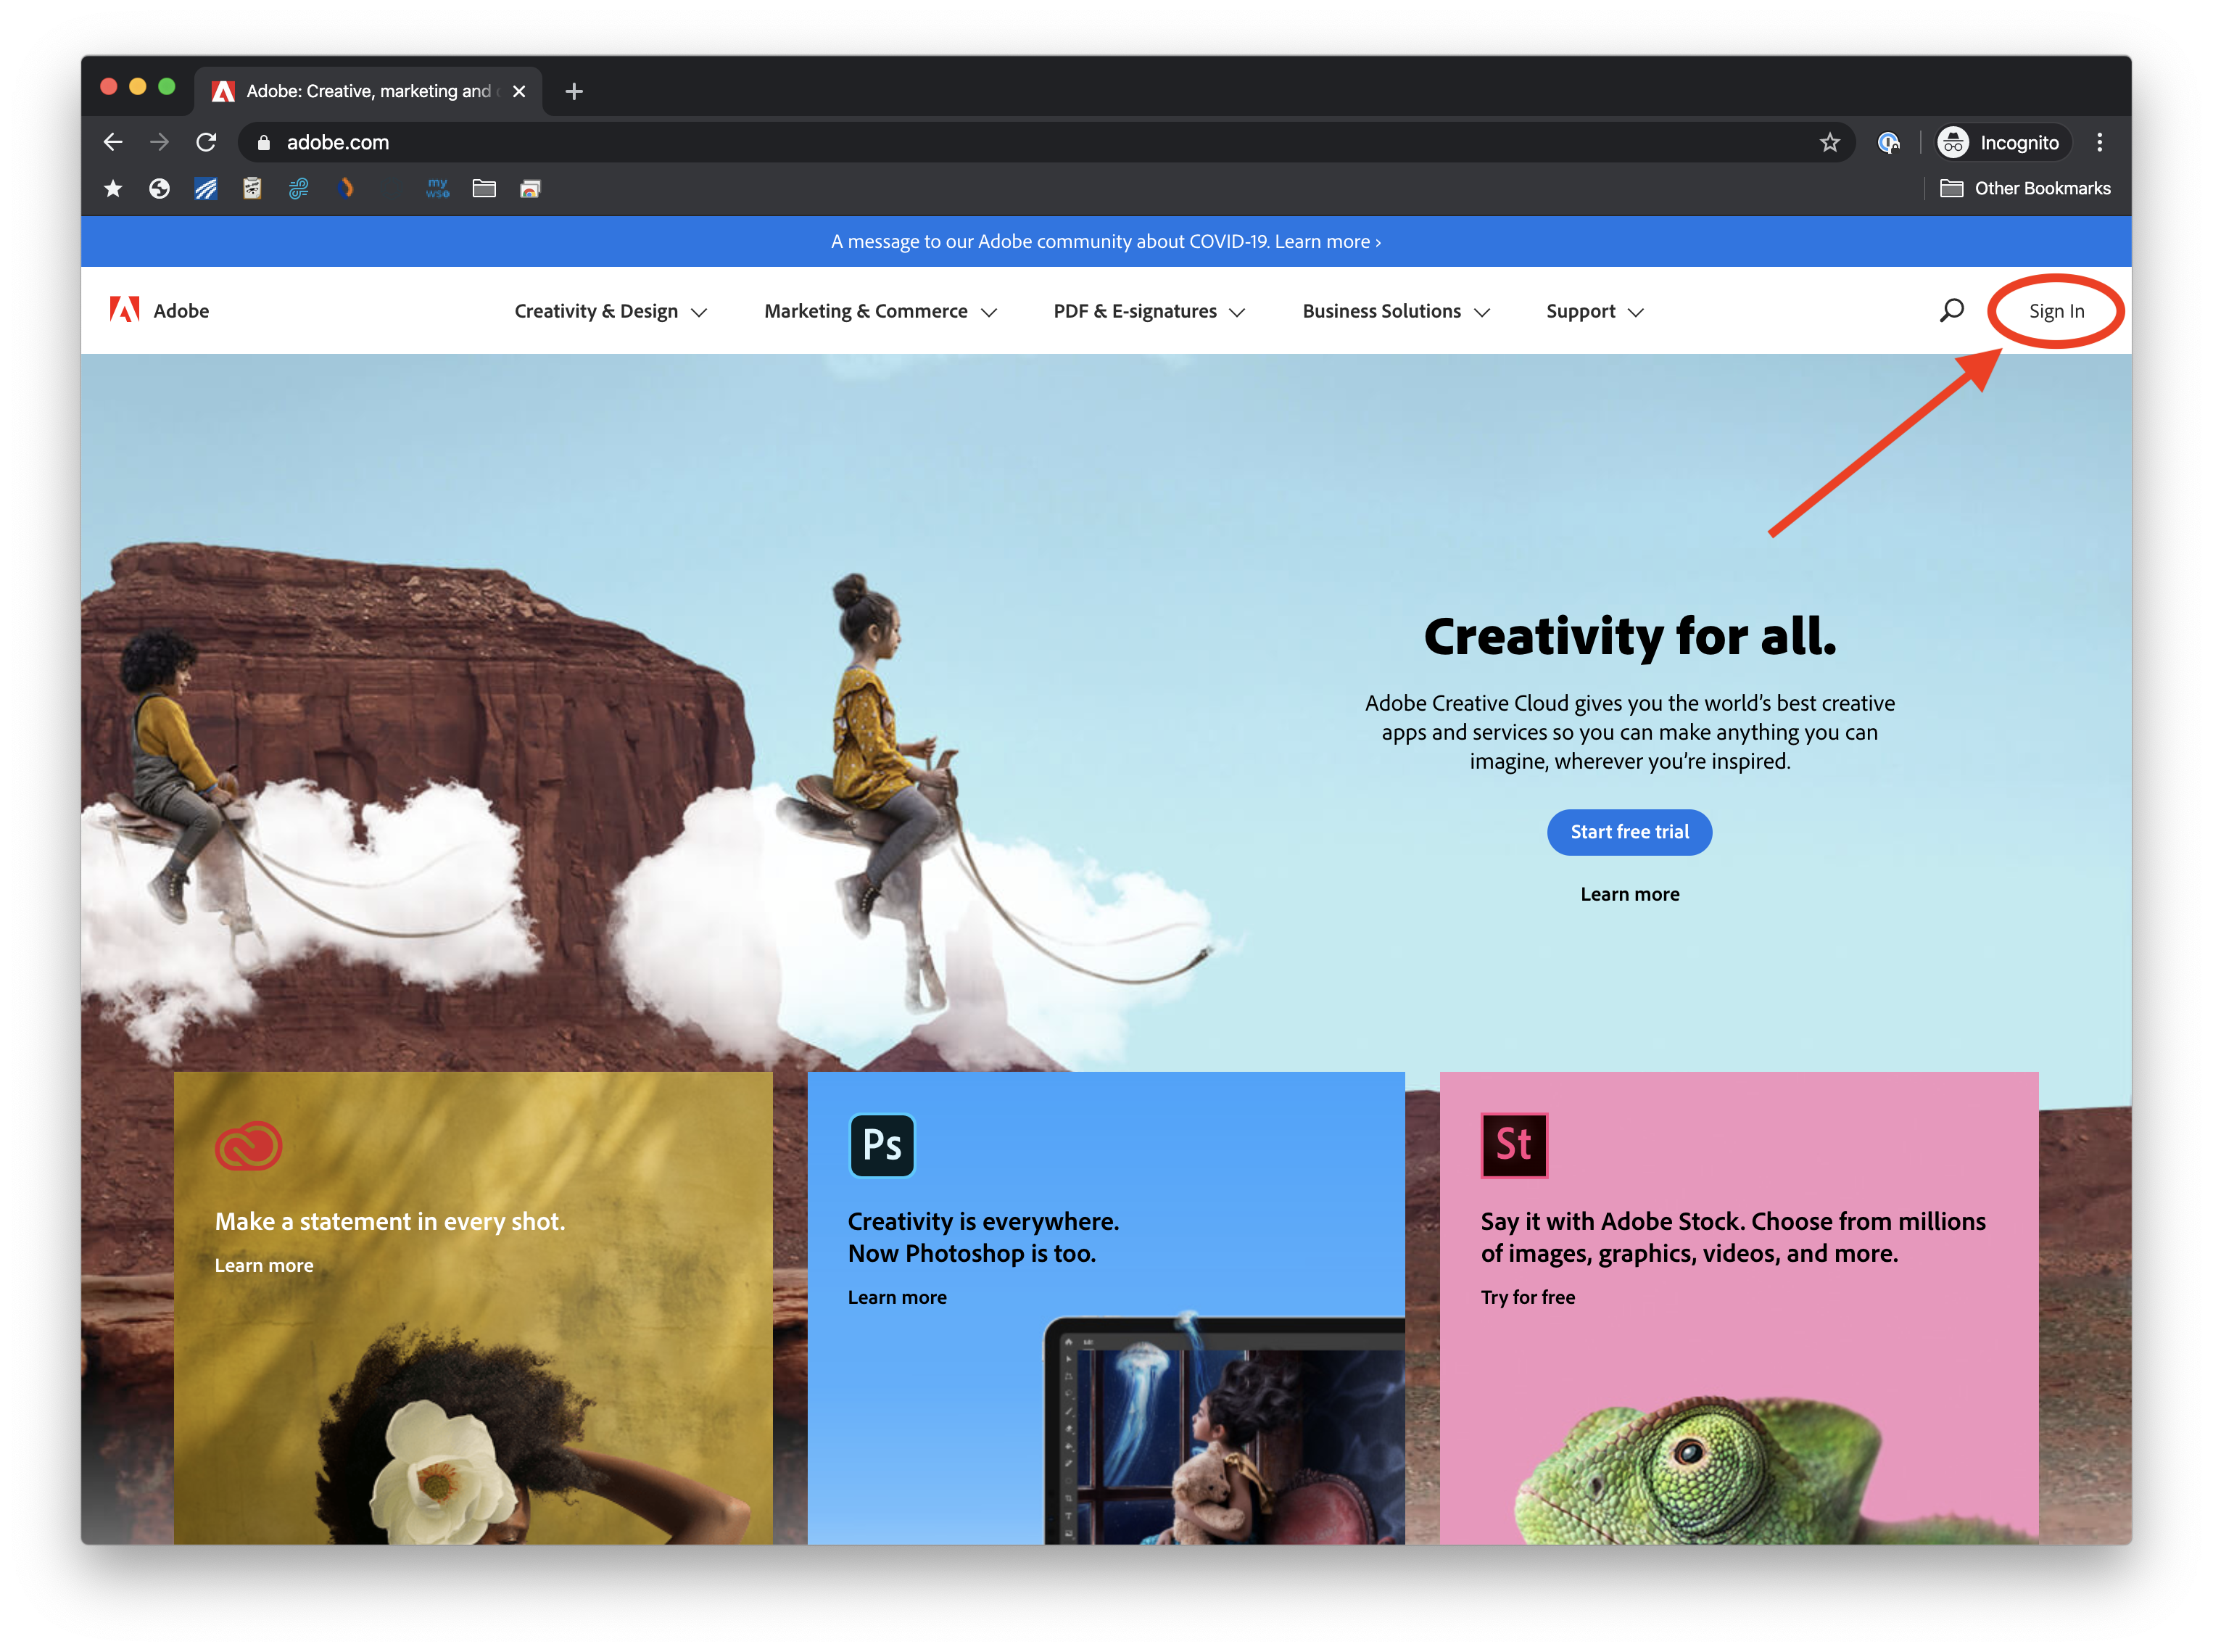Screen dimensions: 2213x1652
Task: Click the Creative Cloud logo icon
Action: pos(248,1146)
